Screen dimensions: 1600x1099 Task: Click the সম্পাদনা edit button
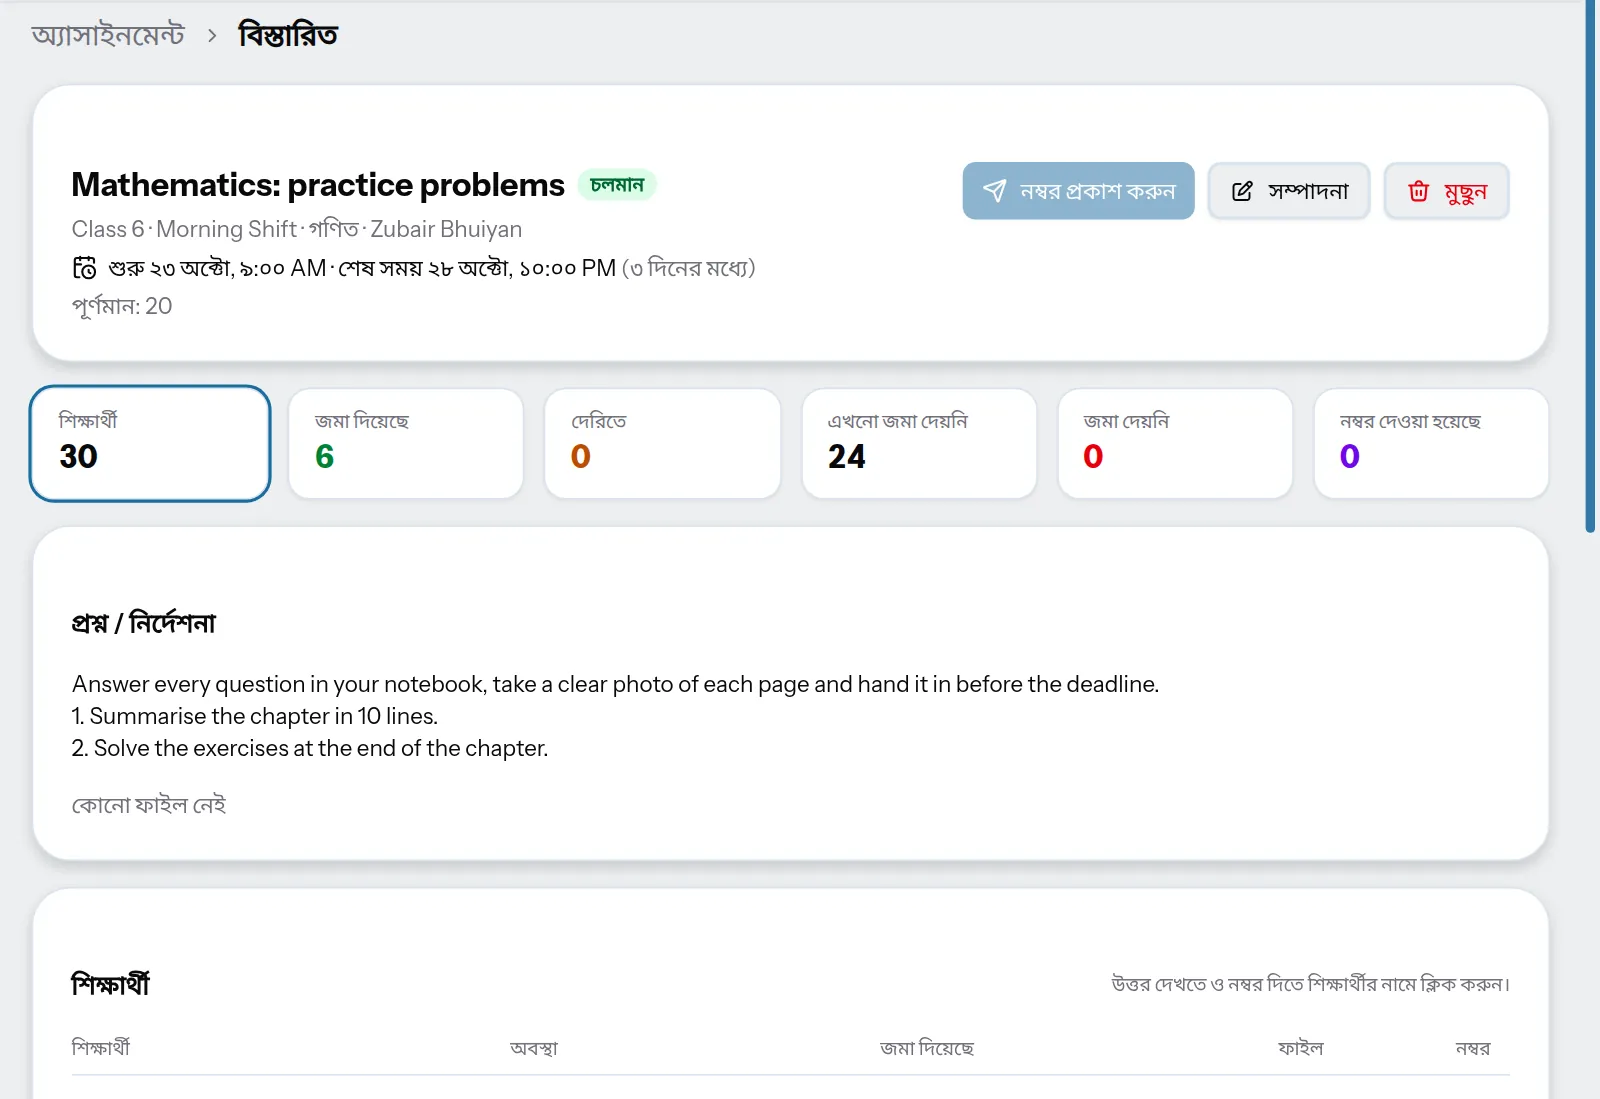[1289, 191]
